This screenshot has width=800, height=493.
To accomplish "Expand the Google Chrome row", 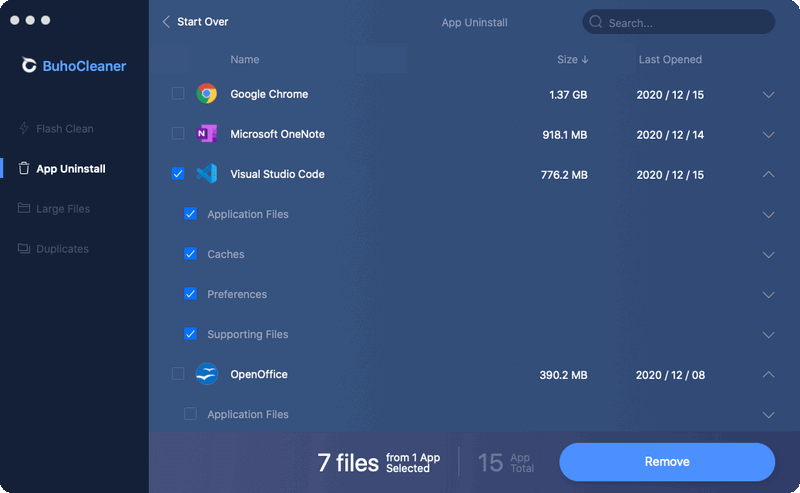I will [x=768, y=94].
